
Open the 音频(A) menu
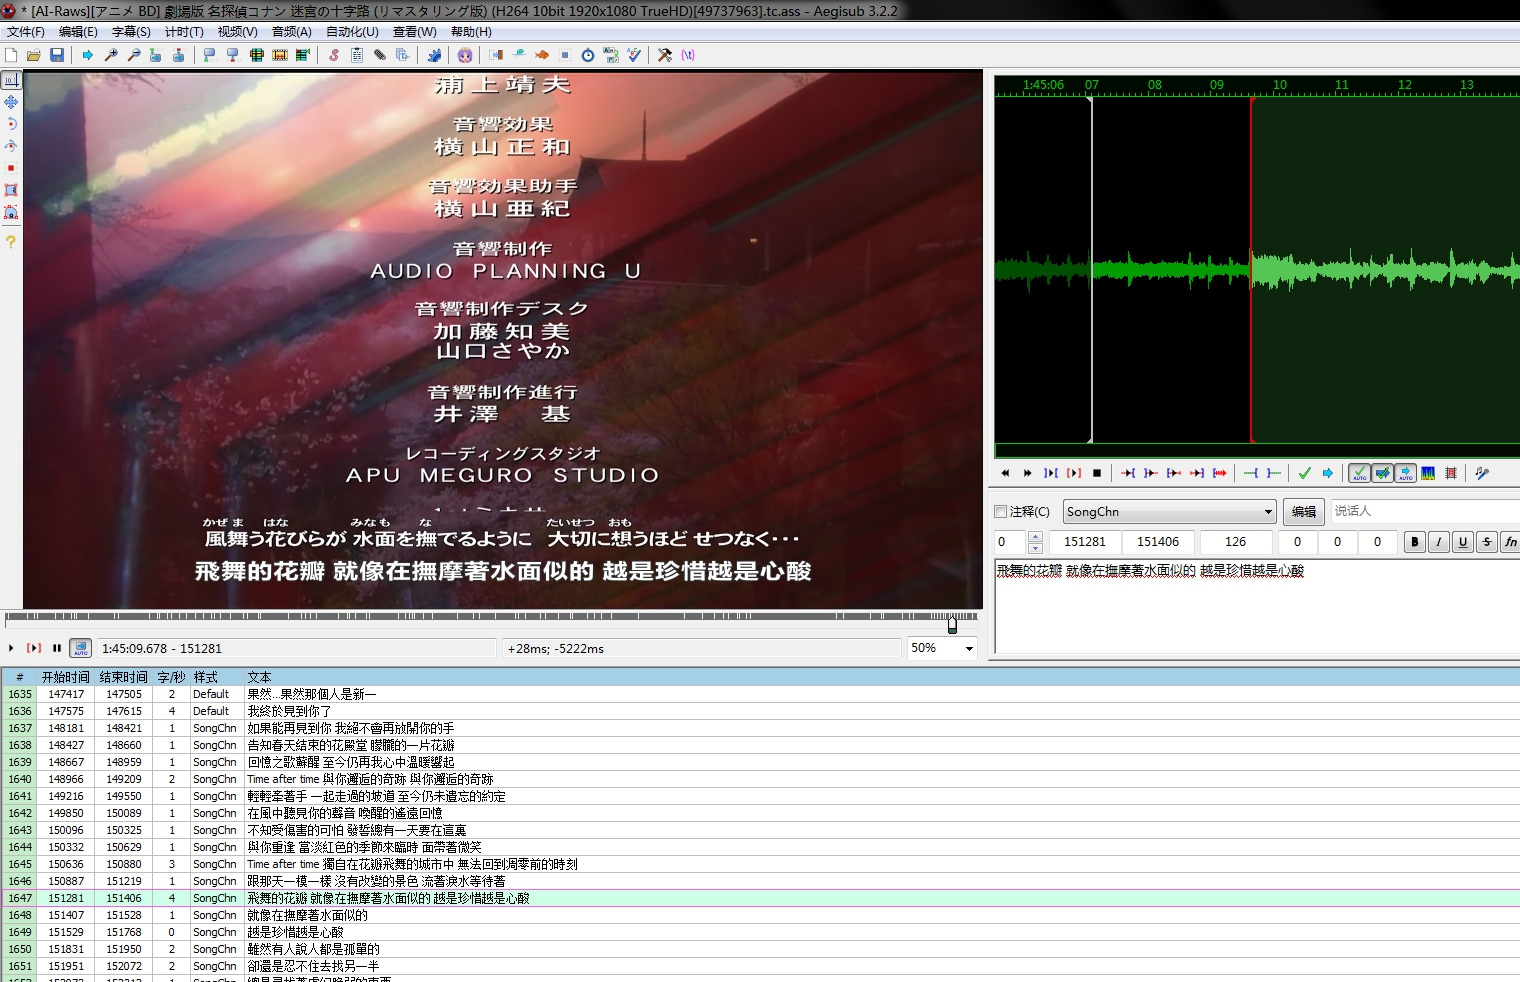(292, 32)
